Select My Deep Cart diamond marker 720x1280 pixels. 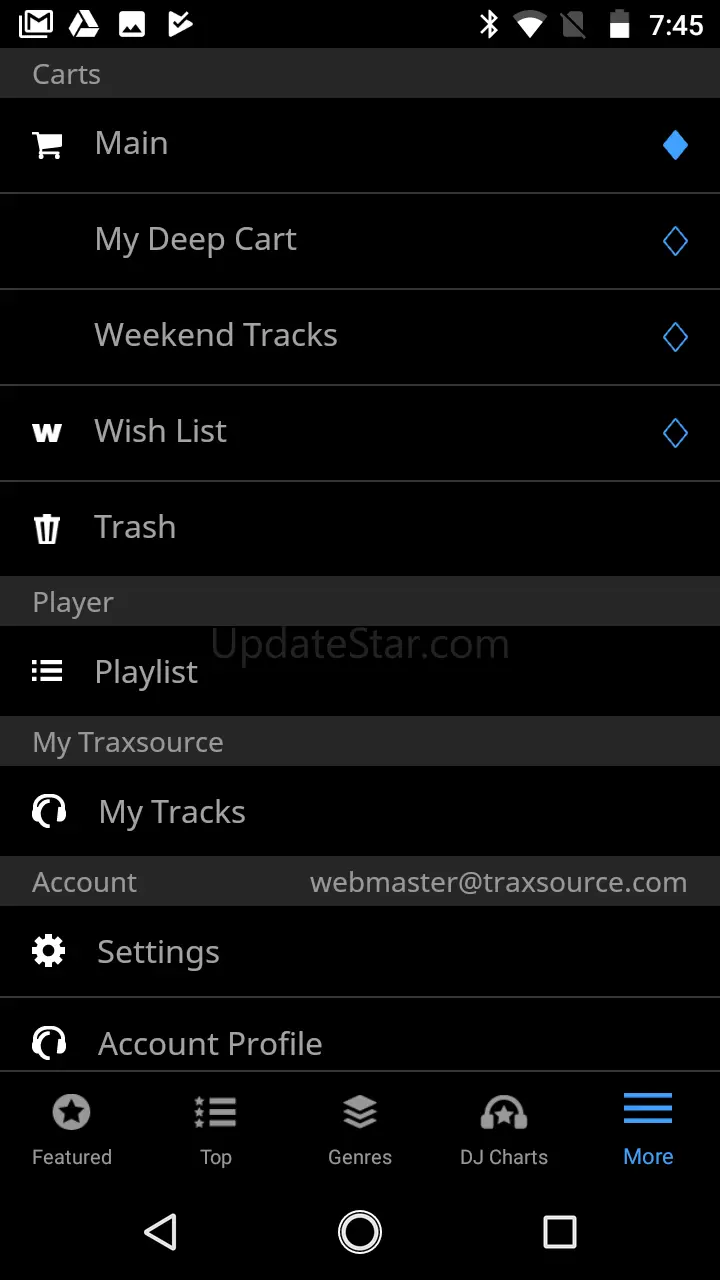click(675, 241)
